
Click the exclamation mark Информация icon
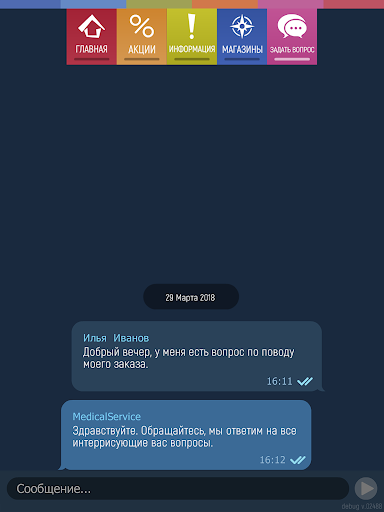[191, 26]
